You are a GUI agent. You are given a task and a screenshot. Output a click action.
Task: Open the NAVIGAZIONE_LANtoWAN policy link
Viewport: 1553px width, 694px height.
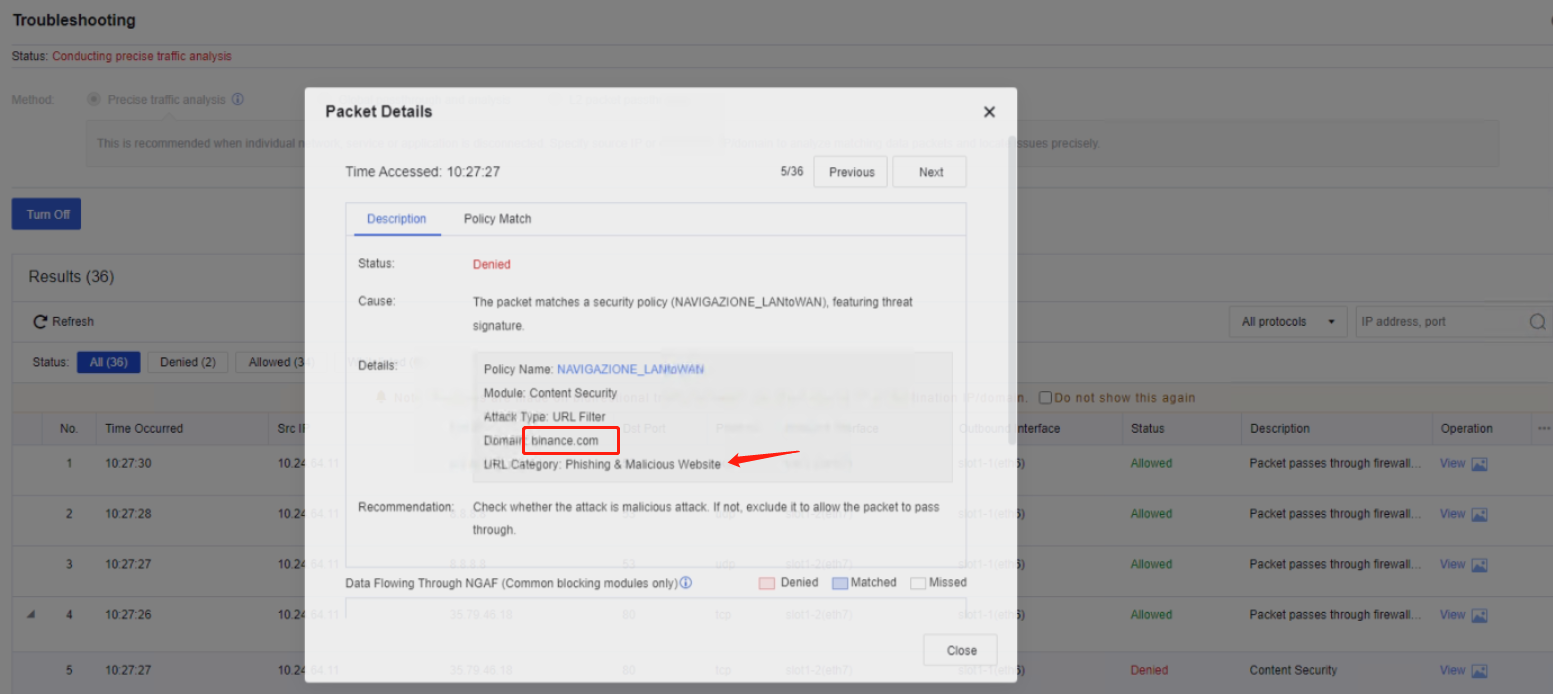[630, 369]
